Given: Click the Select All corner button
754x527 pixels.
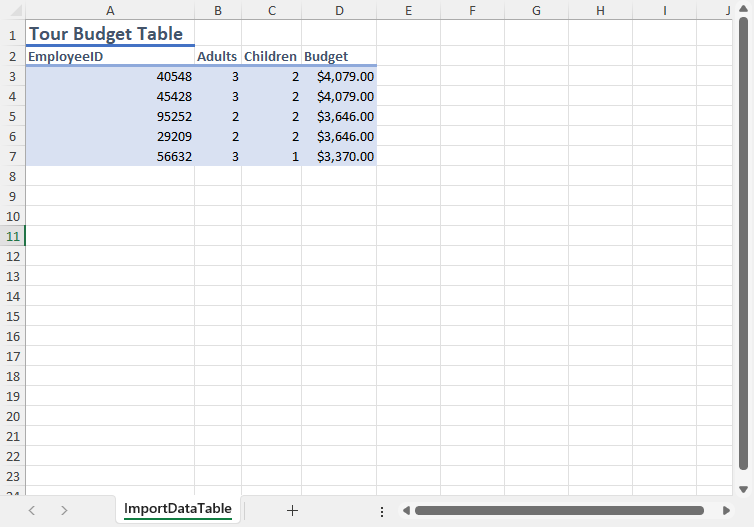Looking at the screenshot, I should point(12,10).
